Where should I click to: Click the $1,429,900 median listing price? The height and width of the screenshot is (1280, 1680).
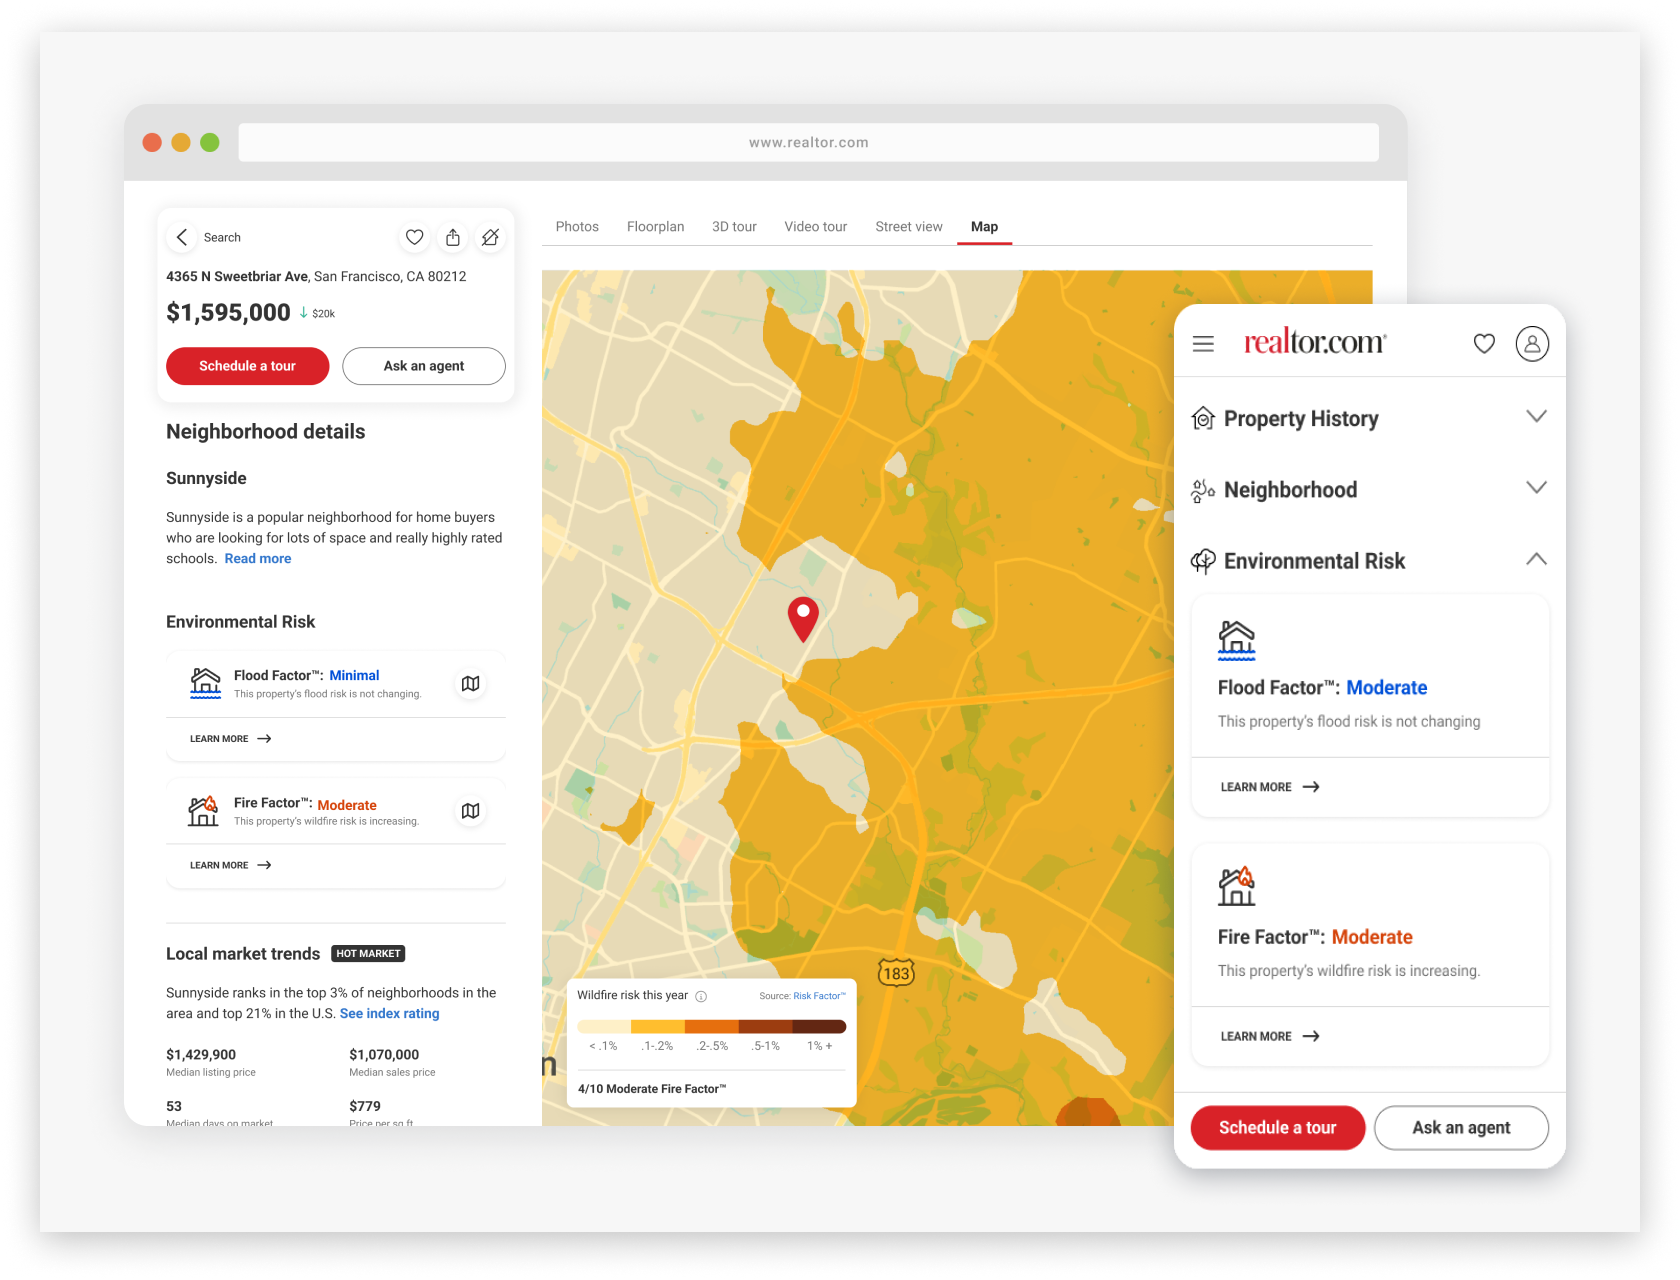click(x=201, y=1055)
